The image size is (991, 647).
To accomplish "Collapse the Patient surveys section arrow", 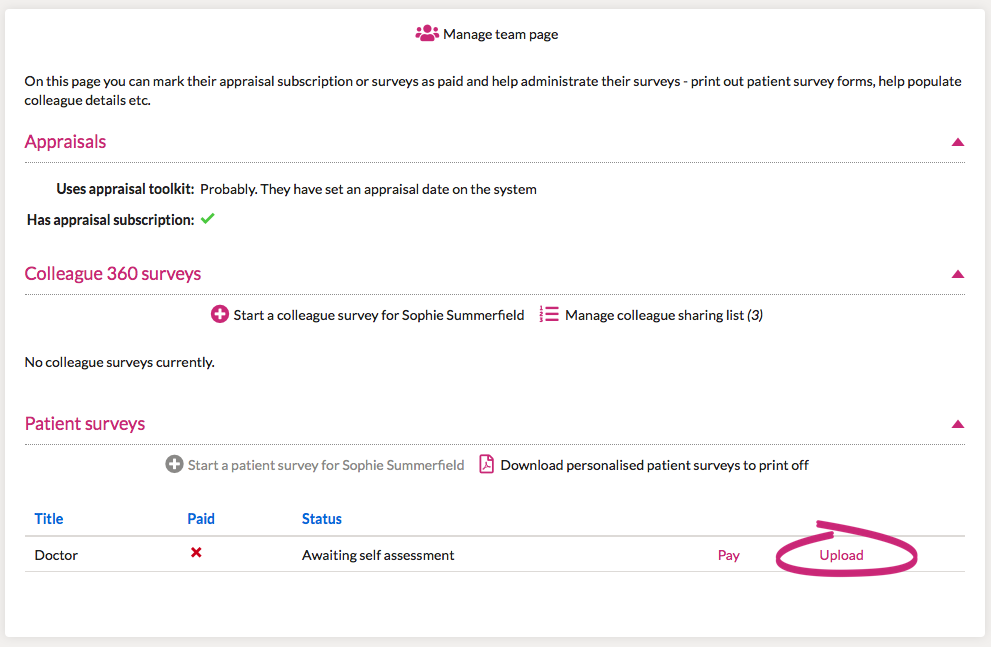I will click(957, 424).
